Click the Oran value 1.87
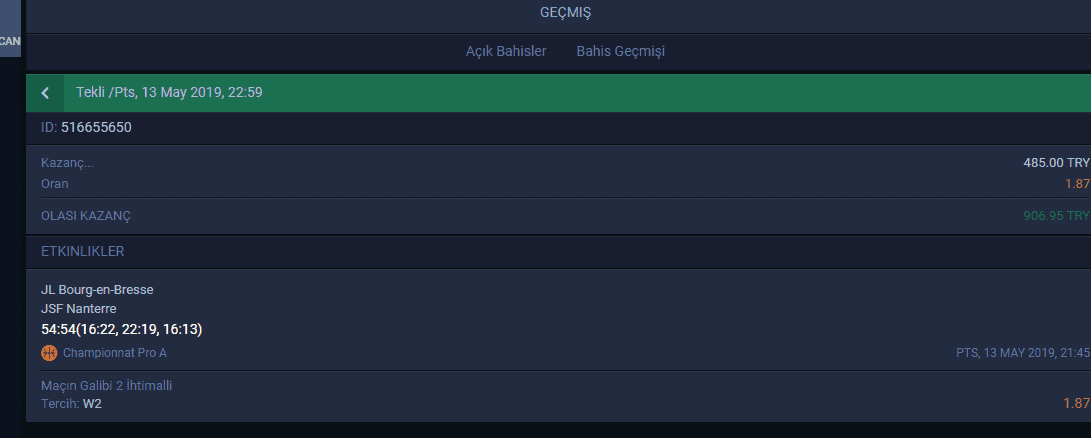 click(1077, 184)
